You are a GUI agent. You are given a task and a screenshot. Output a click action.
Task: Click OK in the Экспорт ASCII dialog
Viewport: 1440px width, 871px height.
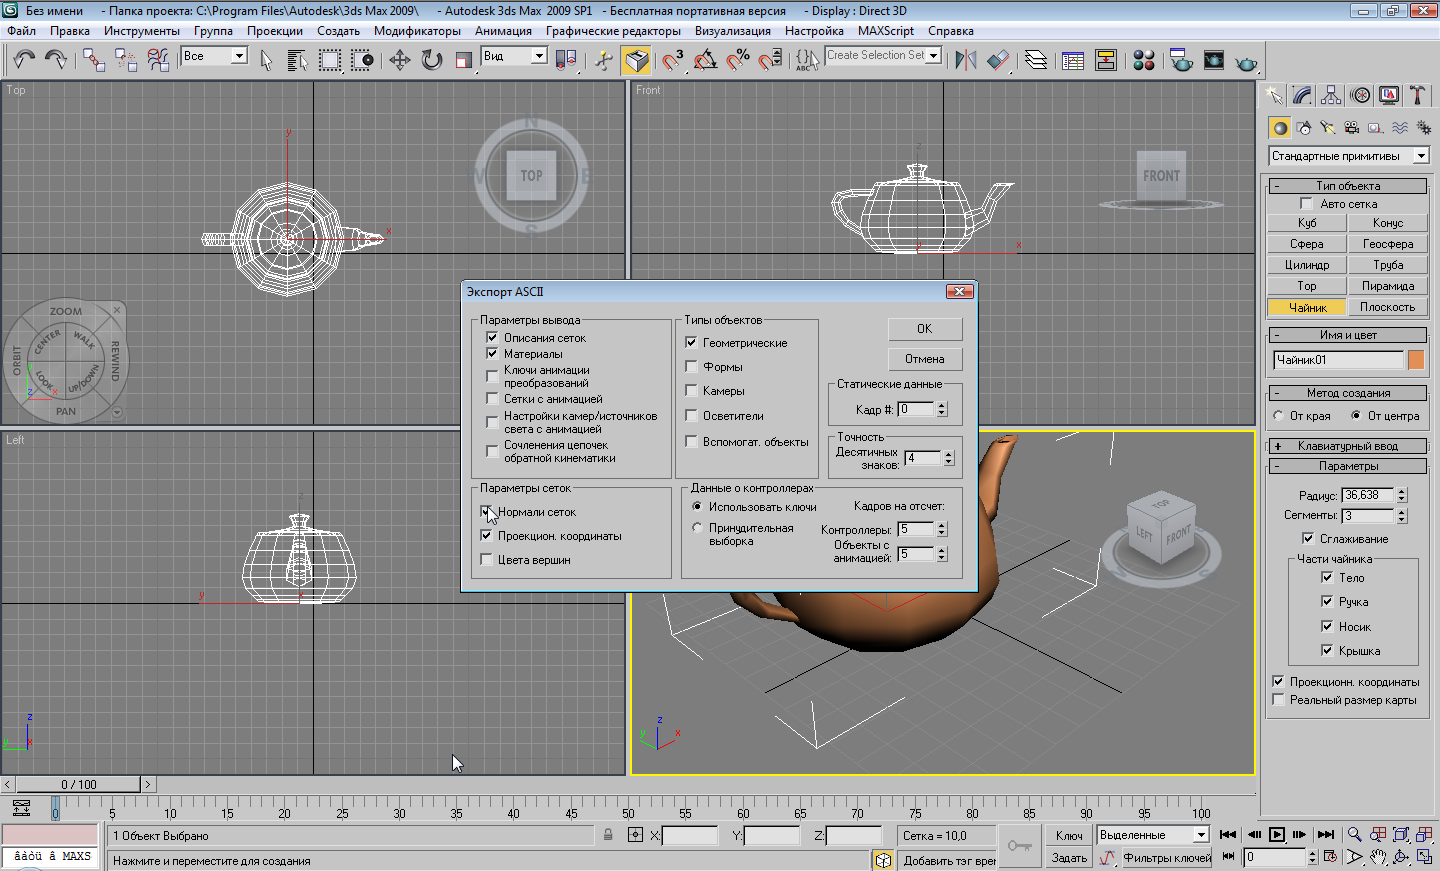[924, 329]
